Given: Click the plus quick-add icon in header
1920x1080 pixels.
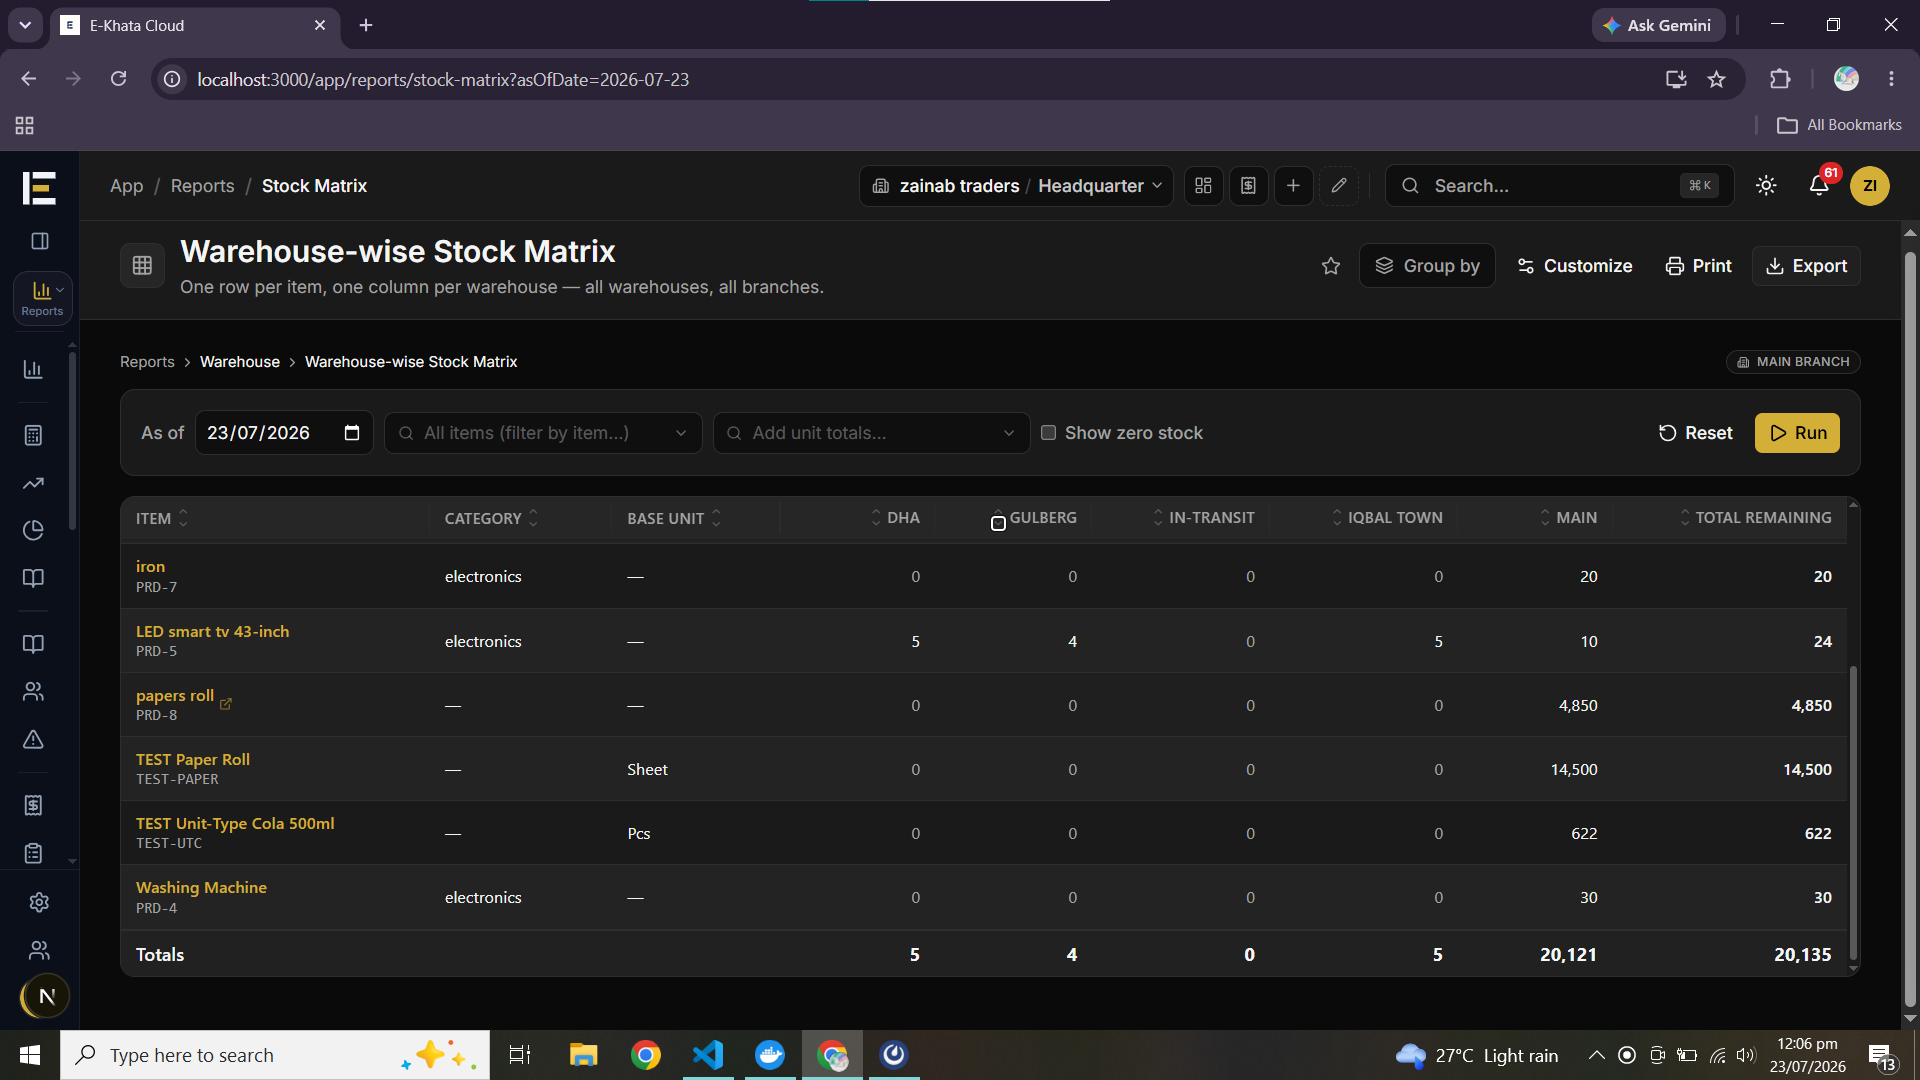Looking at the screenshot, I should 1293,186.
